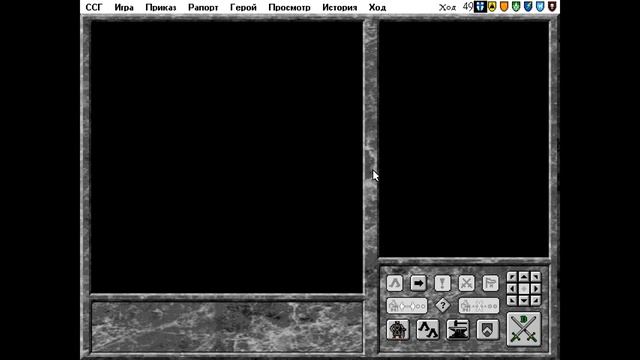
Task: Open the История menu
Action: click(339, 7)
